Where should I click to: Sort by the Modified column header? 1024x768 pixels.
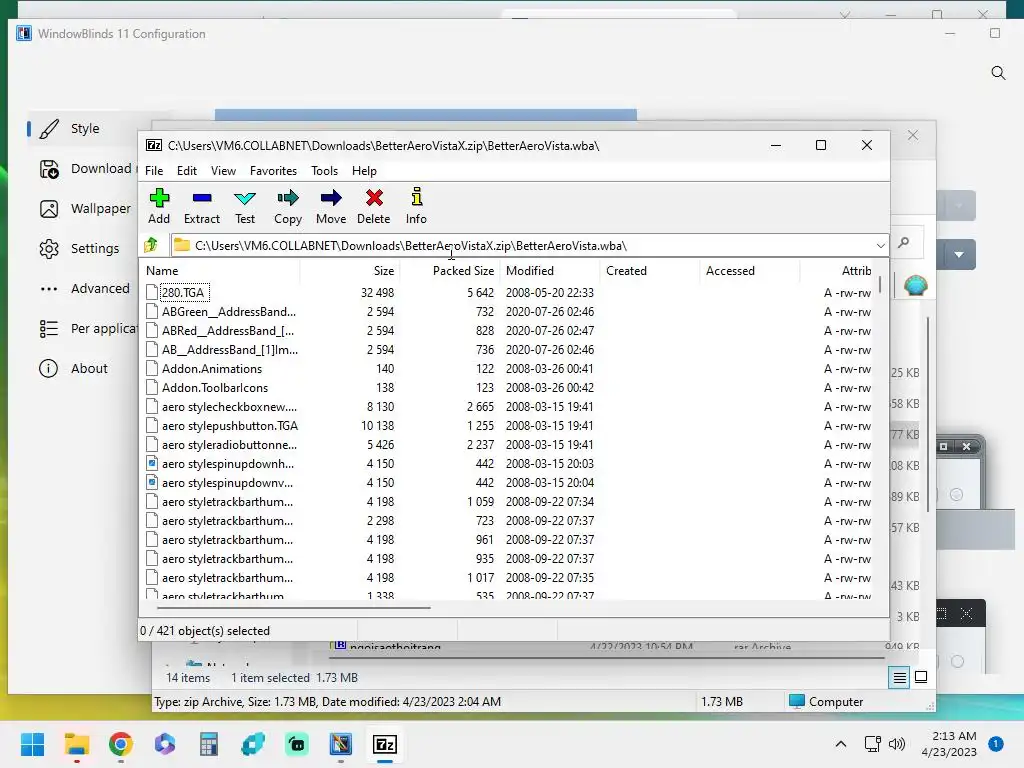click(x=550, y=270)
